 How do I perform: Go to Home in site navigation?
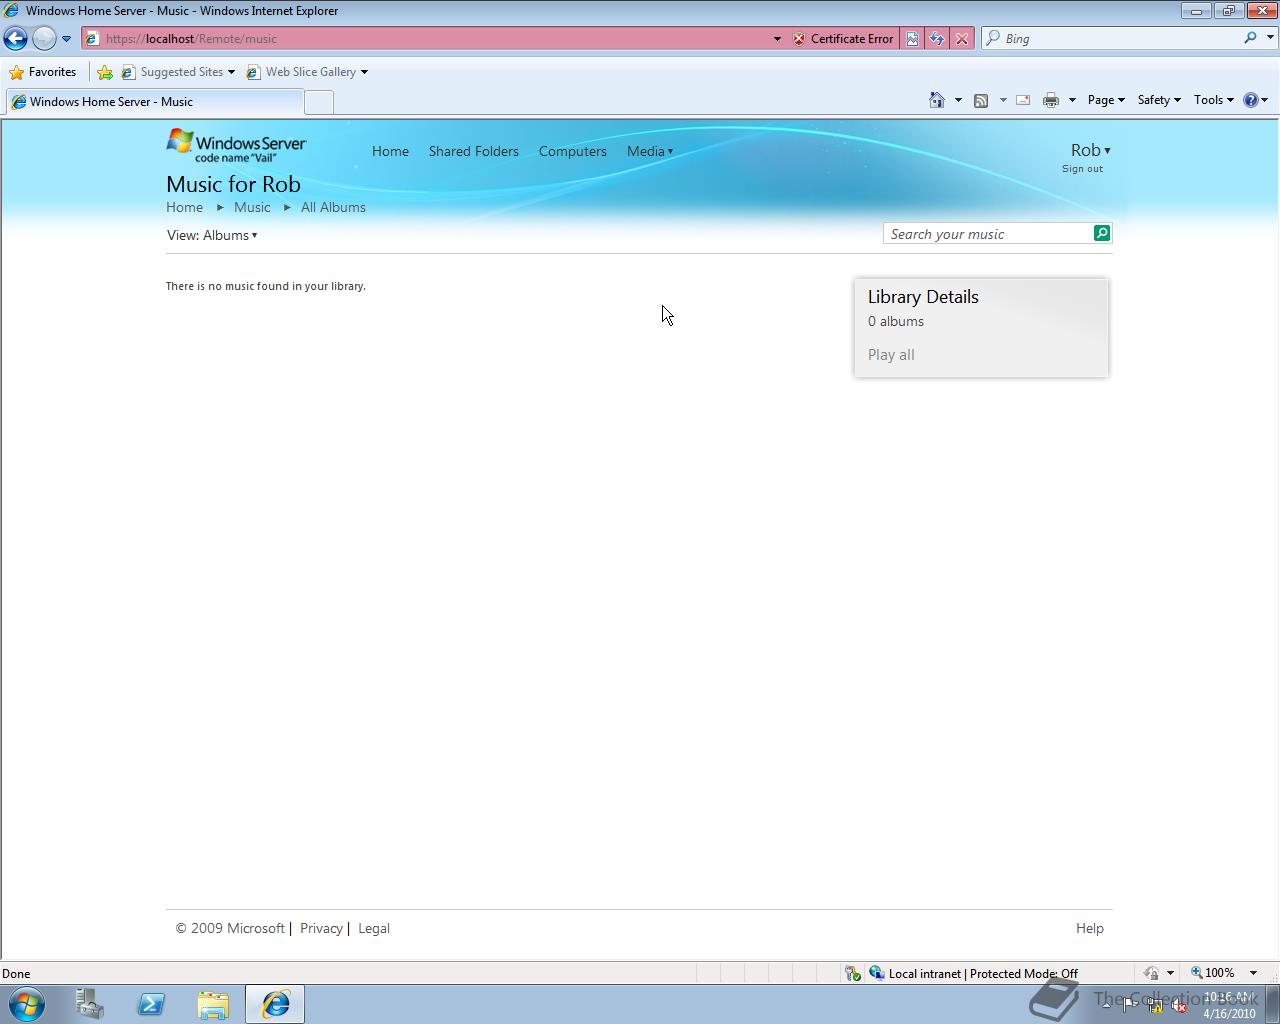tap(390, 152)
